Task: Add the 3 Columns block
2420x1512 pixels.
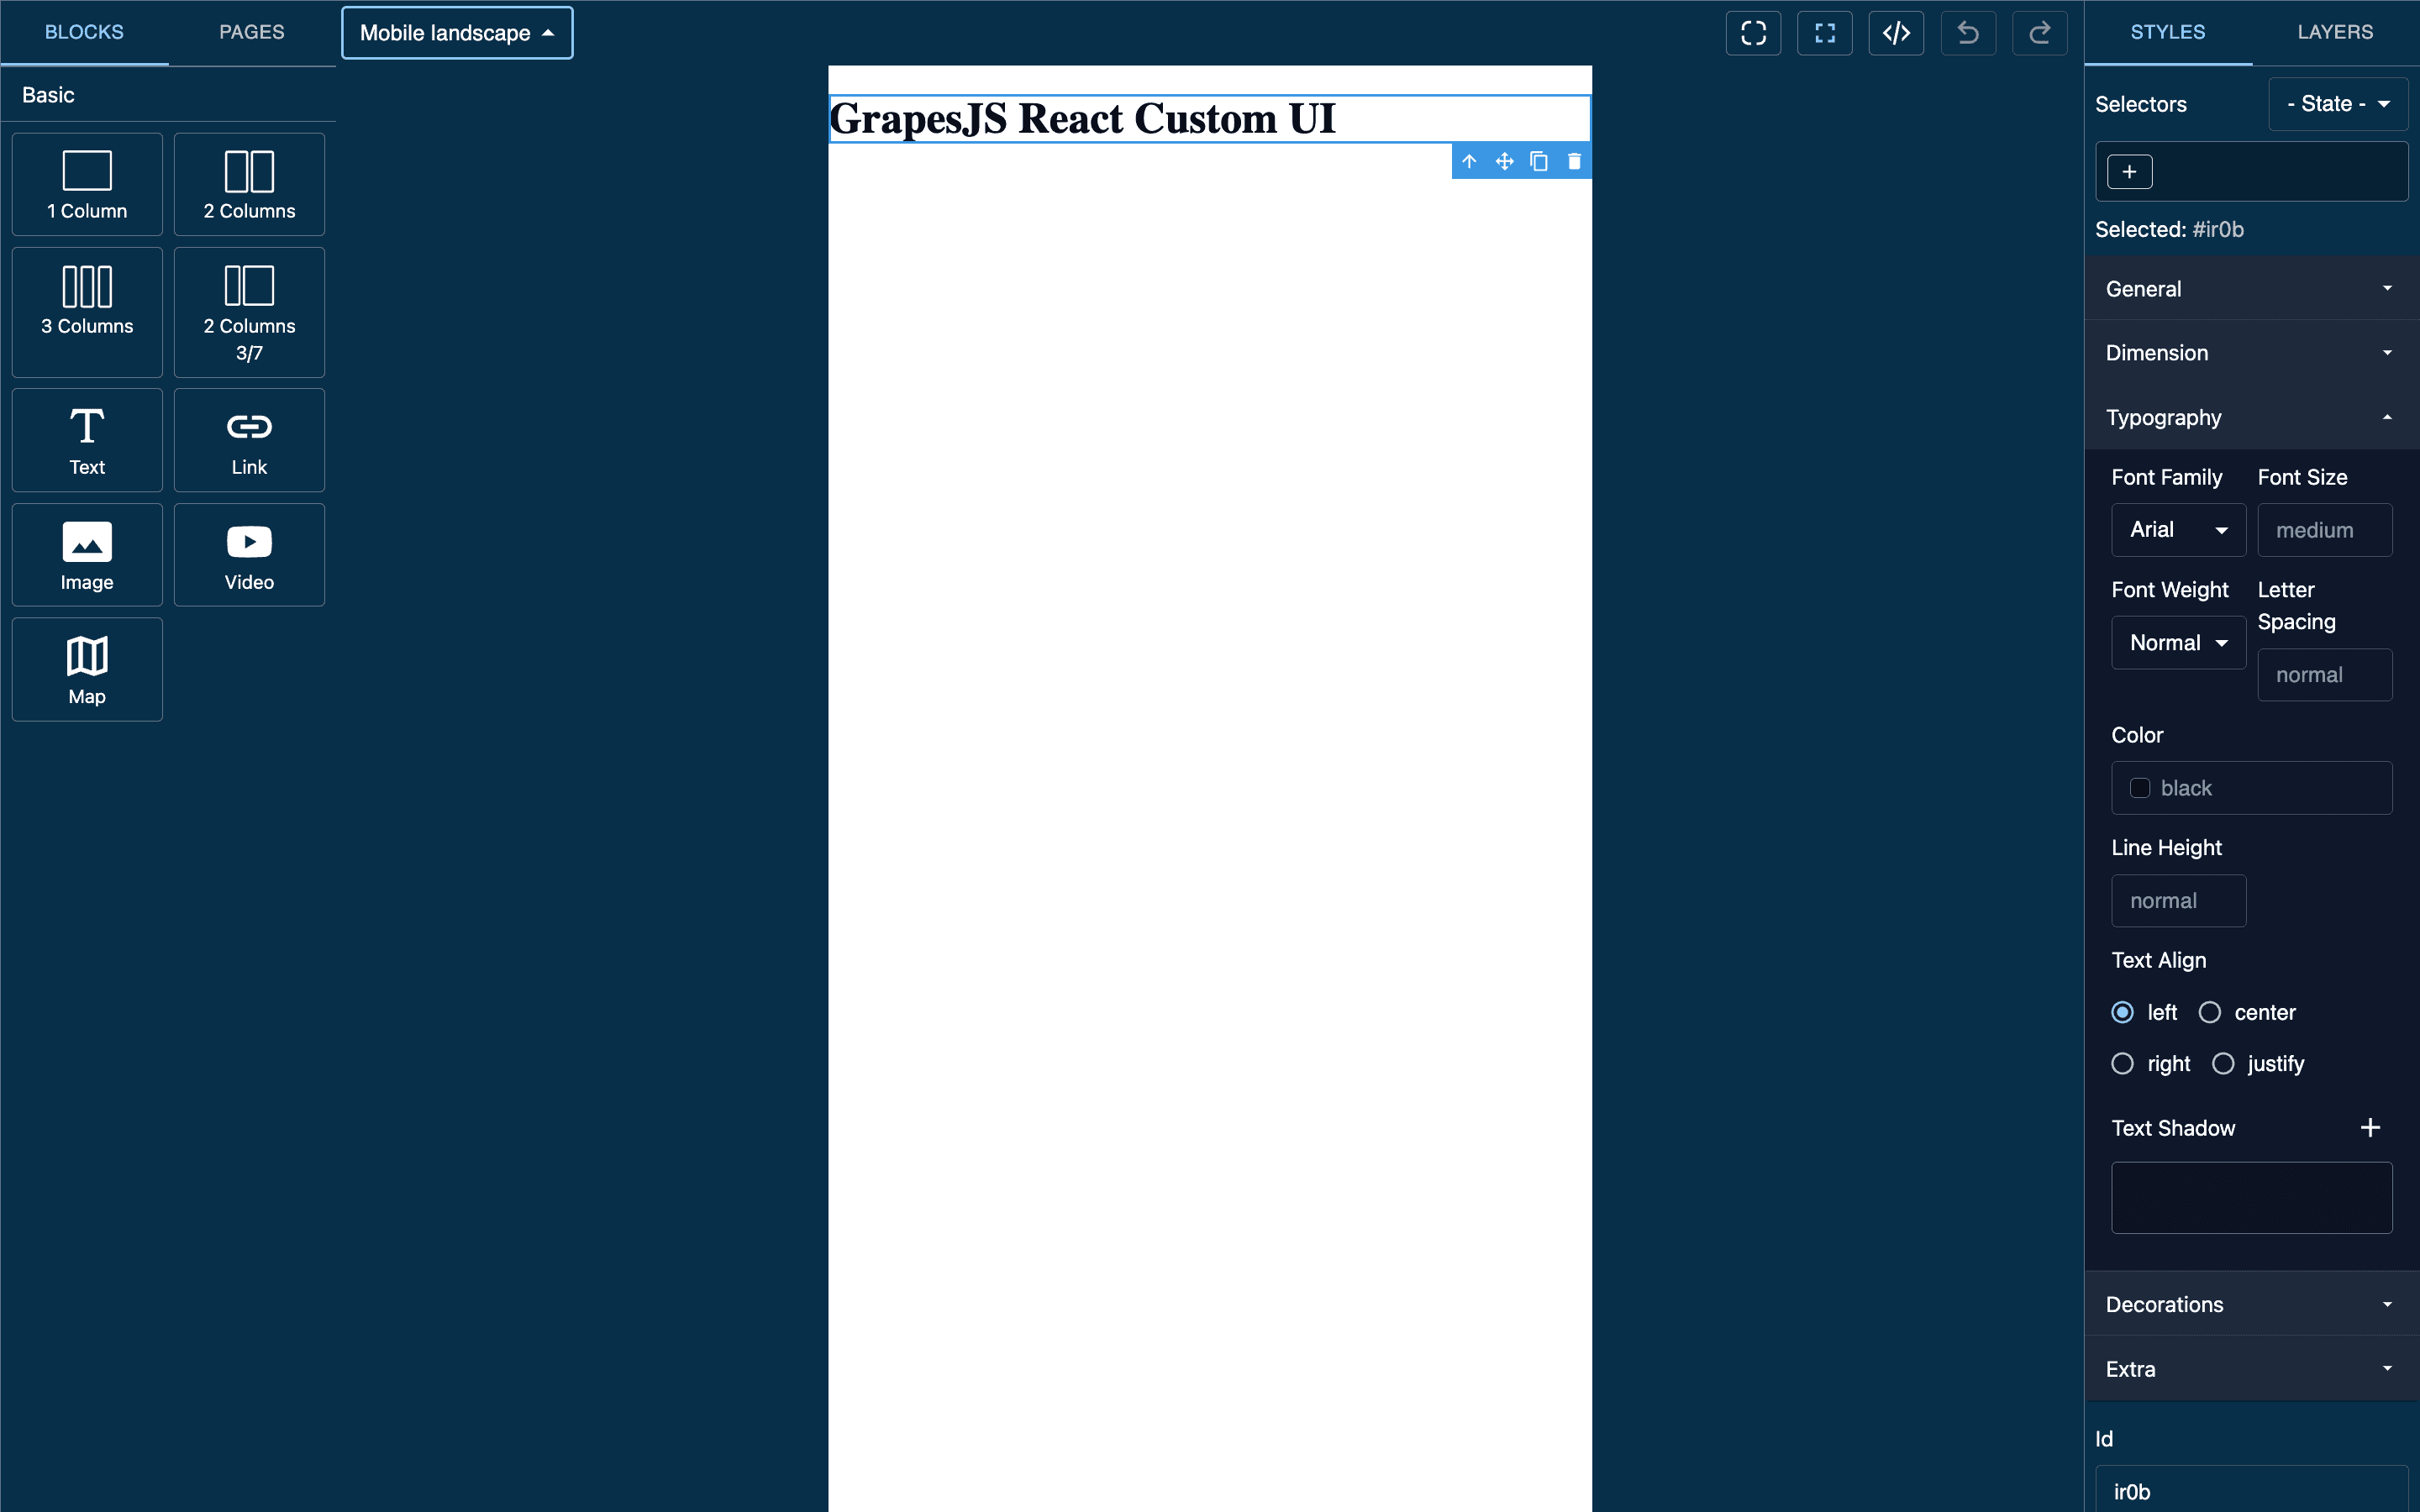Action: click(87, 312)
